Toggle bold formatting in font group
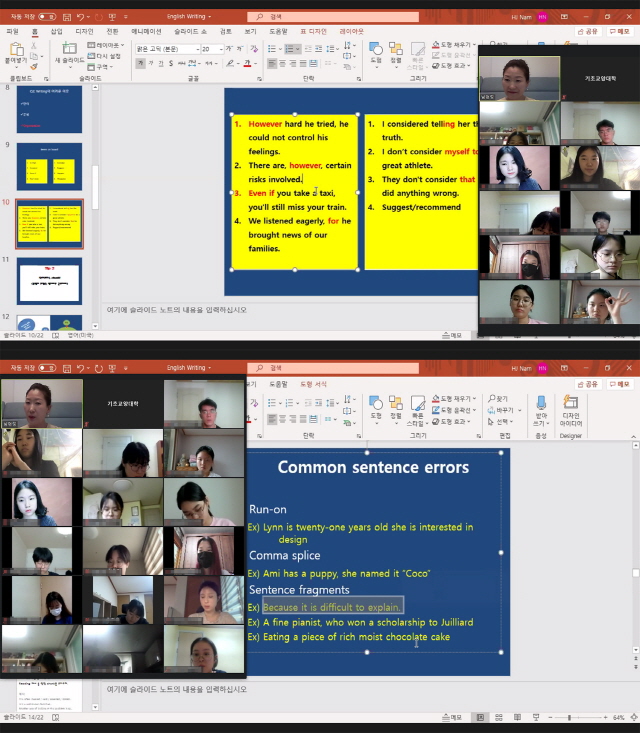The image size is (640, 733). click(x=140, y=63)
